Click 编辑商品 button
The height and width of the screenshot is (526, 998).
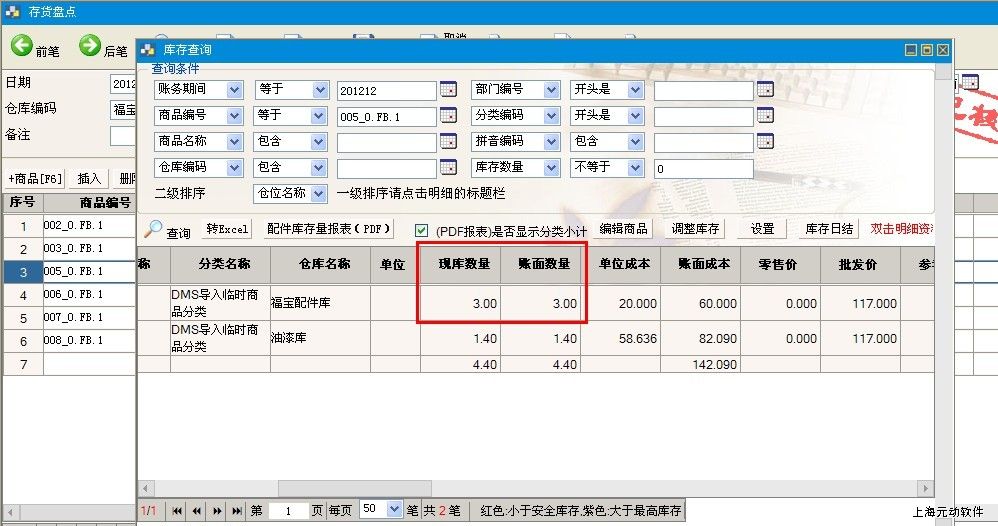click(623, 229)
